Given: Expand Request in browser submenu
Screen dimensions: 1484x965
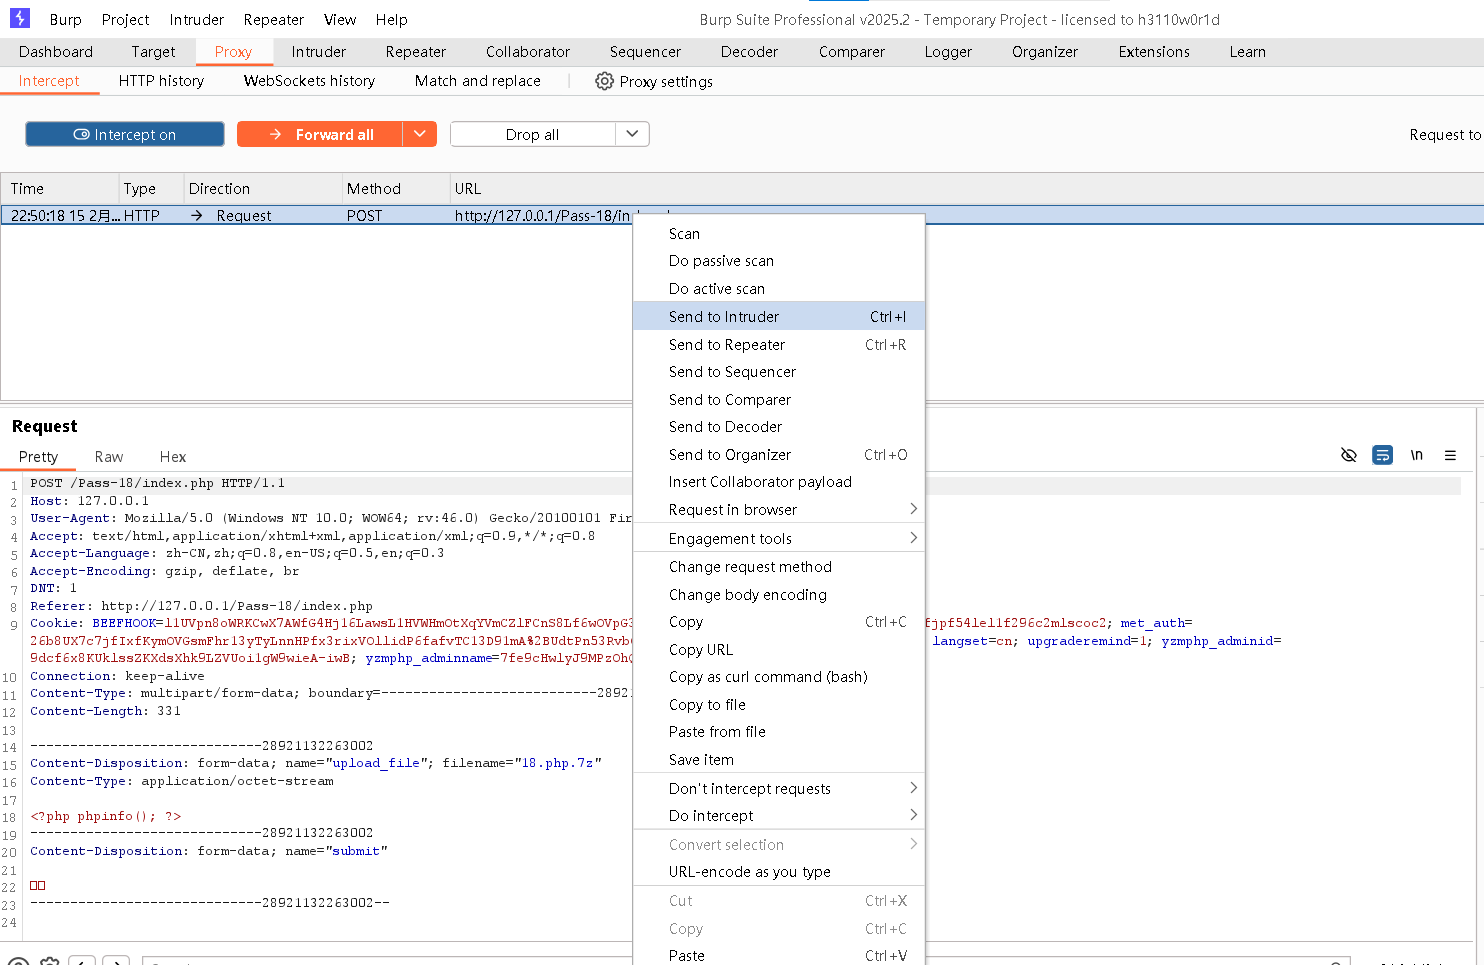Looking at the screenshot, I should [x=779, y=509].
